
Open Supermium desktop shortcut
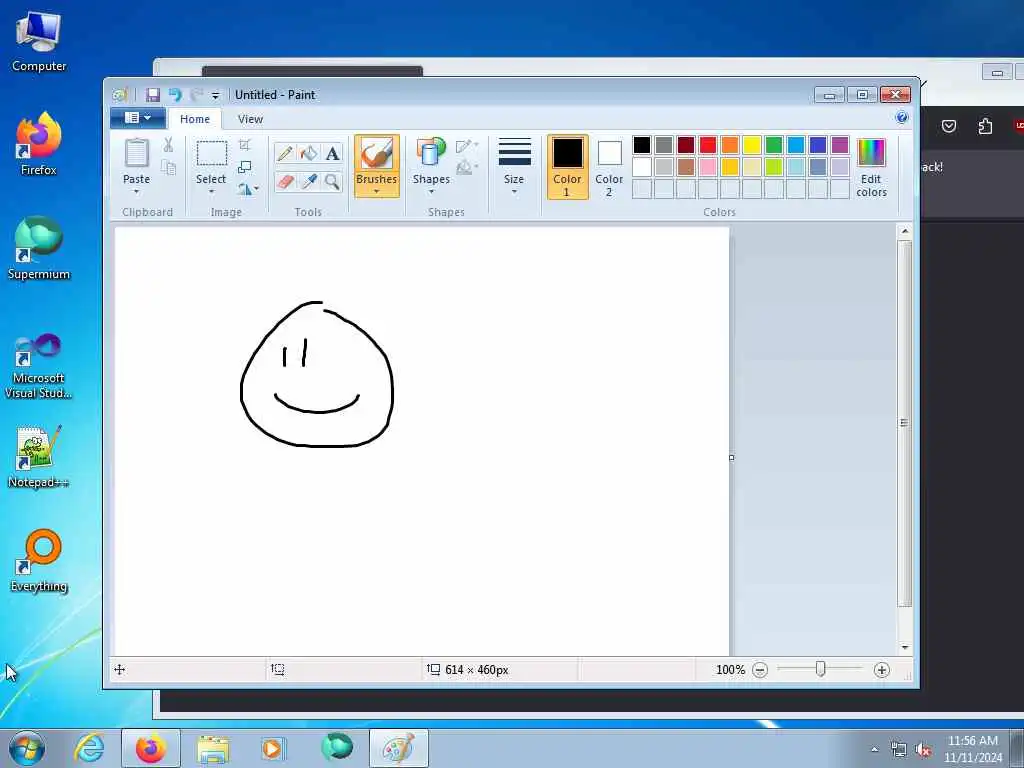(x=39, y=248)
